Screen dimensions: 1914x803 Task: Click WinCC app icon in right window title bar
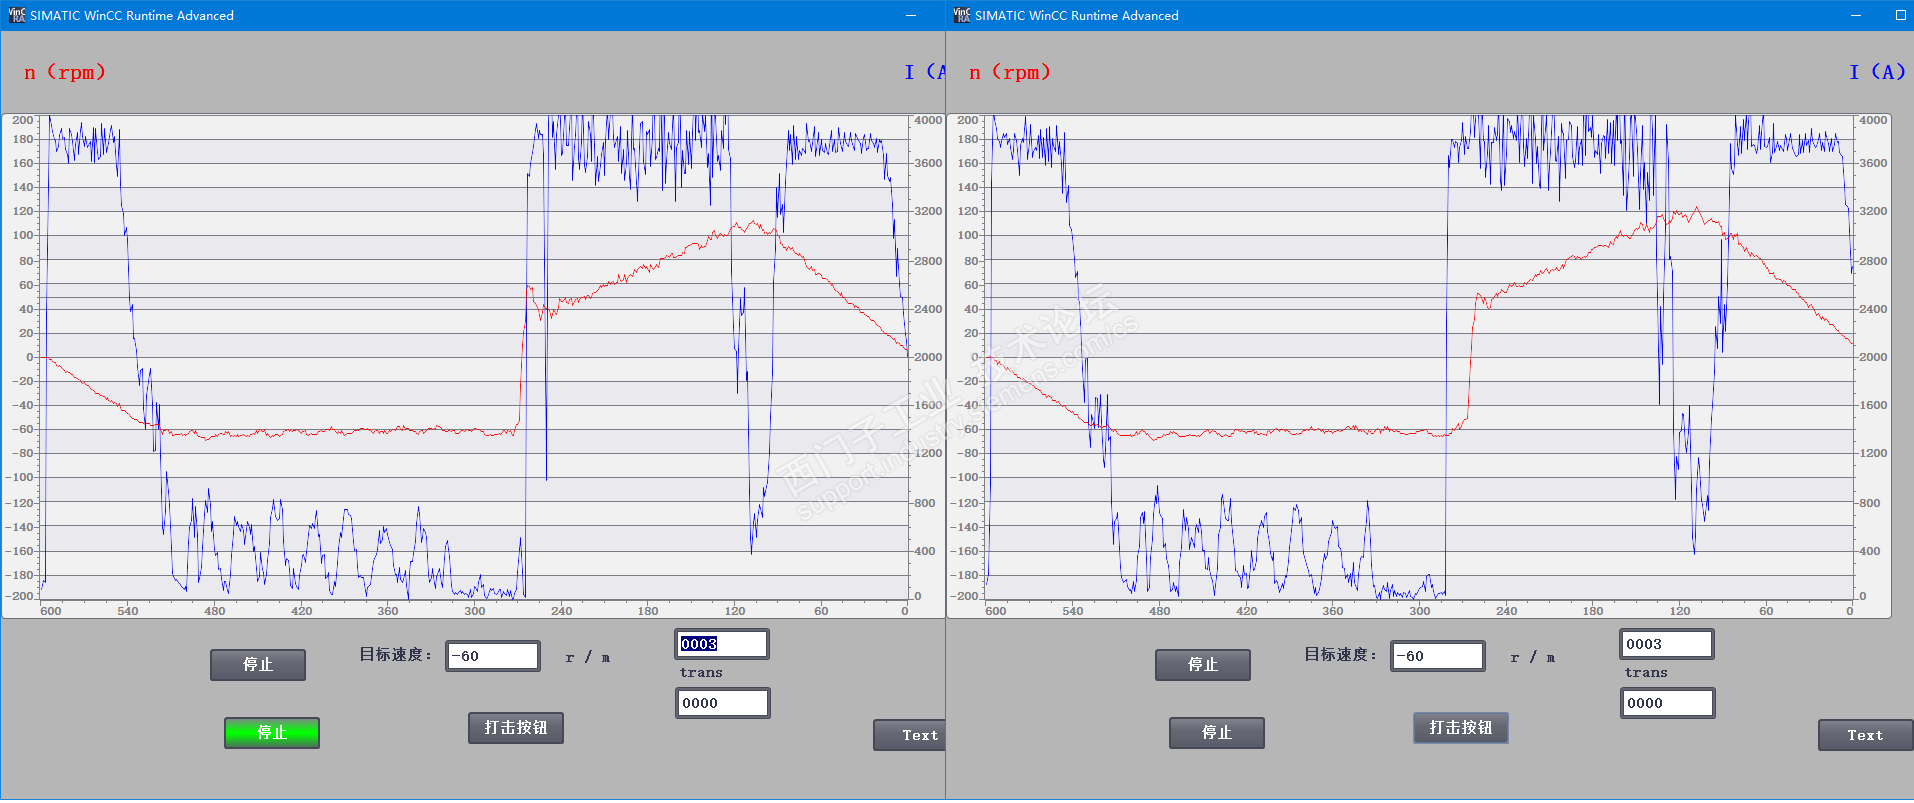click(961, 15)
